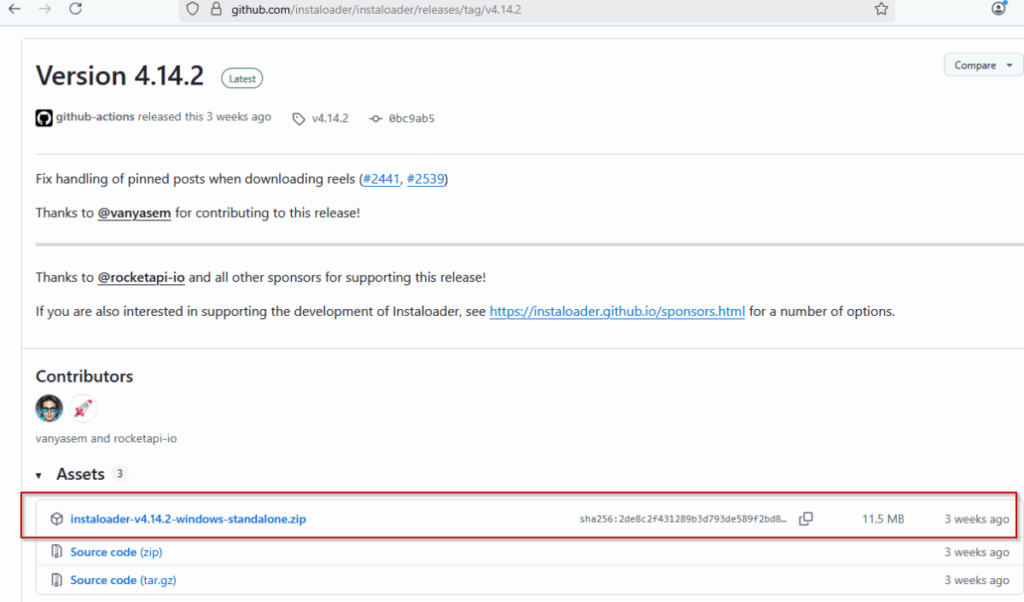Click the commit icon beside 0bc9ab5

click(376, 119)
